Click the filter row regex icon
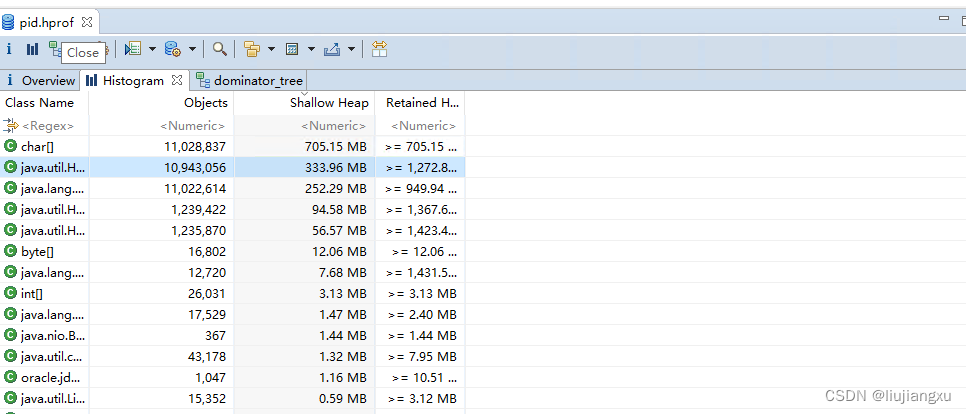This screenshot has width=966, height=414. (10, 125)
